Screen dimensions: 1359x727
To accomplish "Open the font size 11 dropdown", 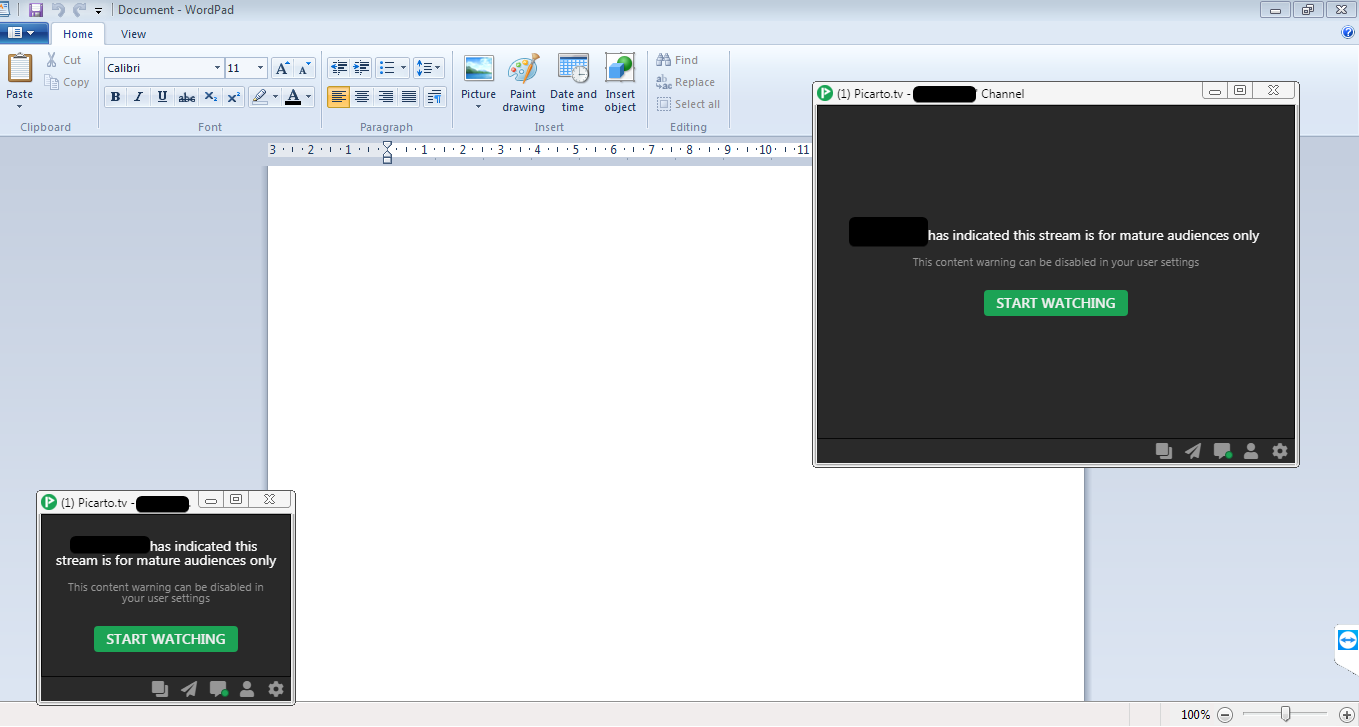I will click(x=261, y=68).
